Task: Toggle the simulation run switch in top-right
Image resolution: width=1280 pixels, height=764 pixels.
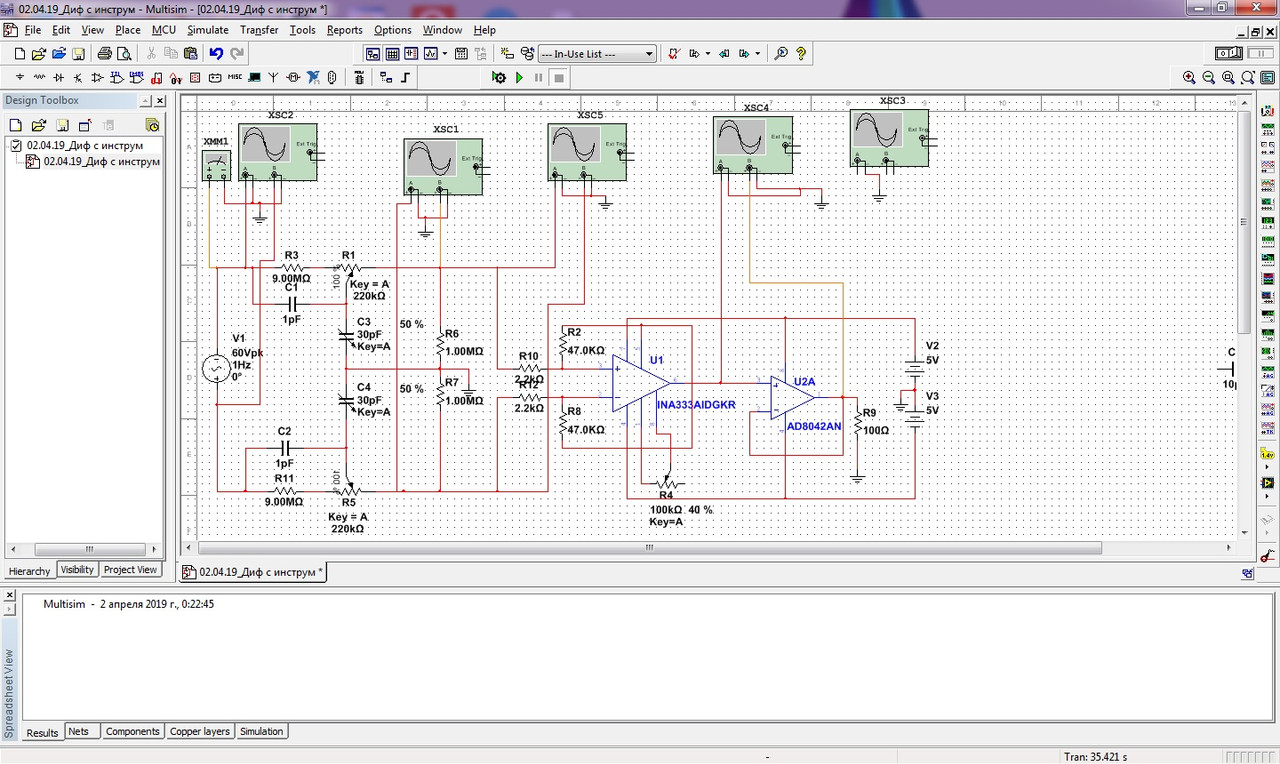Action: (1228, 54)
